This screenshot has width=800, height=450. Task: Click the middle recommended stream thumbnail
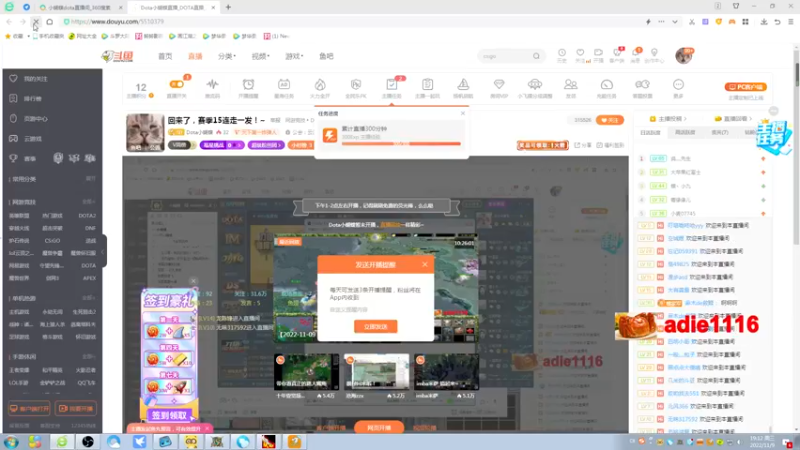click(377, 372)
